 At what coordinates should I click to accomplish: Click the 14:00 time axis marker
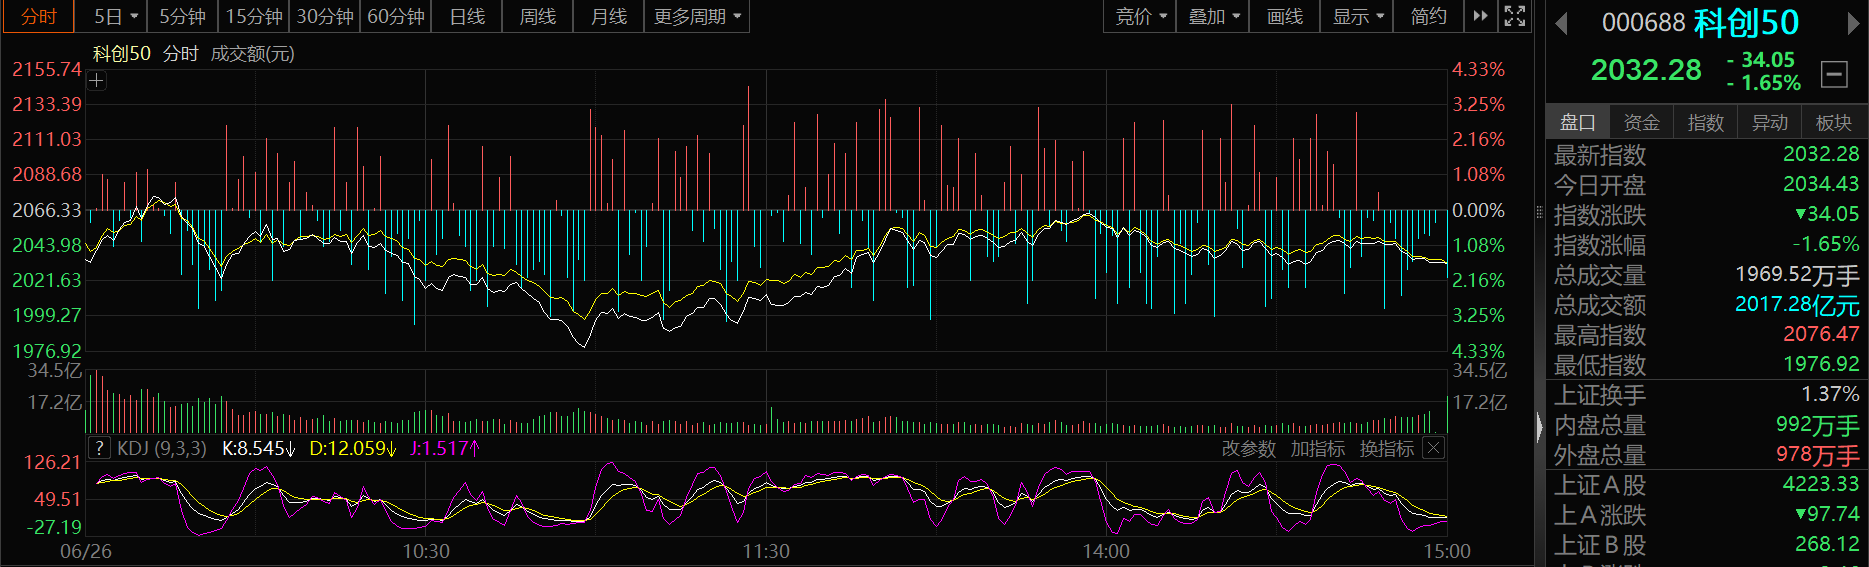pos(1106,551)
